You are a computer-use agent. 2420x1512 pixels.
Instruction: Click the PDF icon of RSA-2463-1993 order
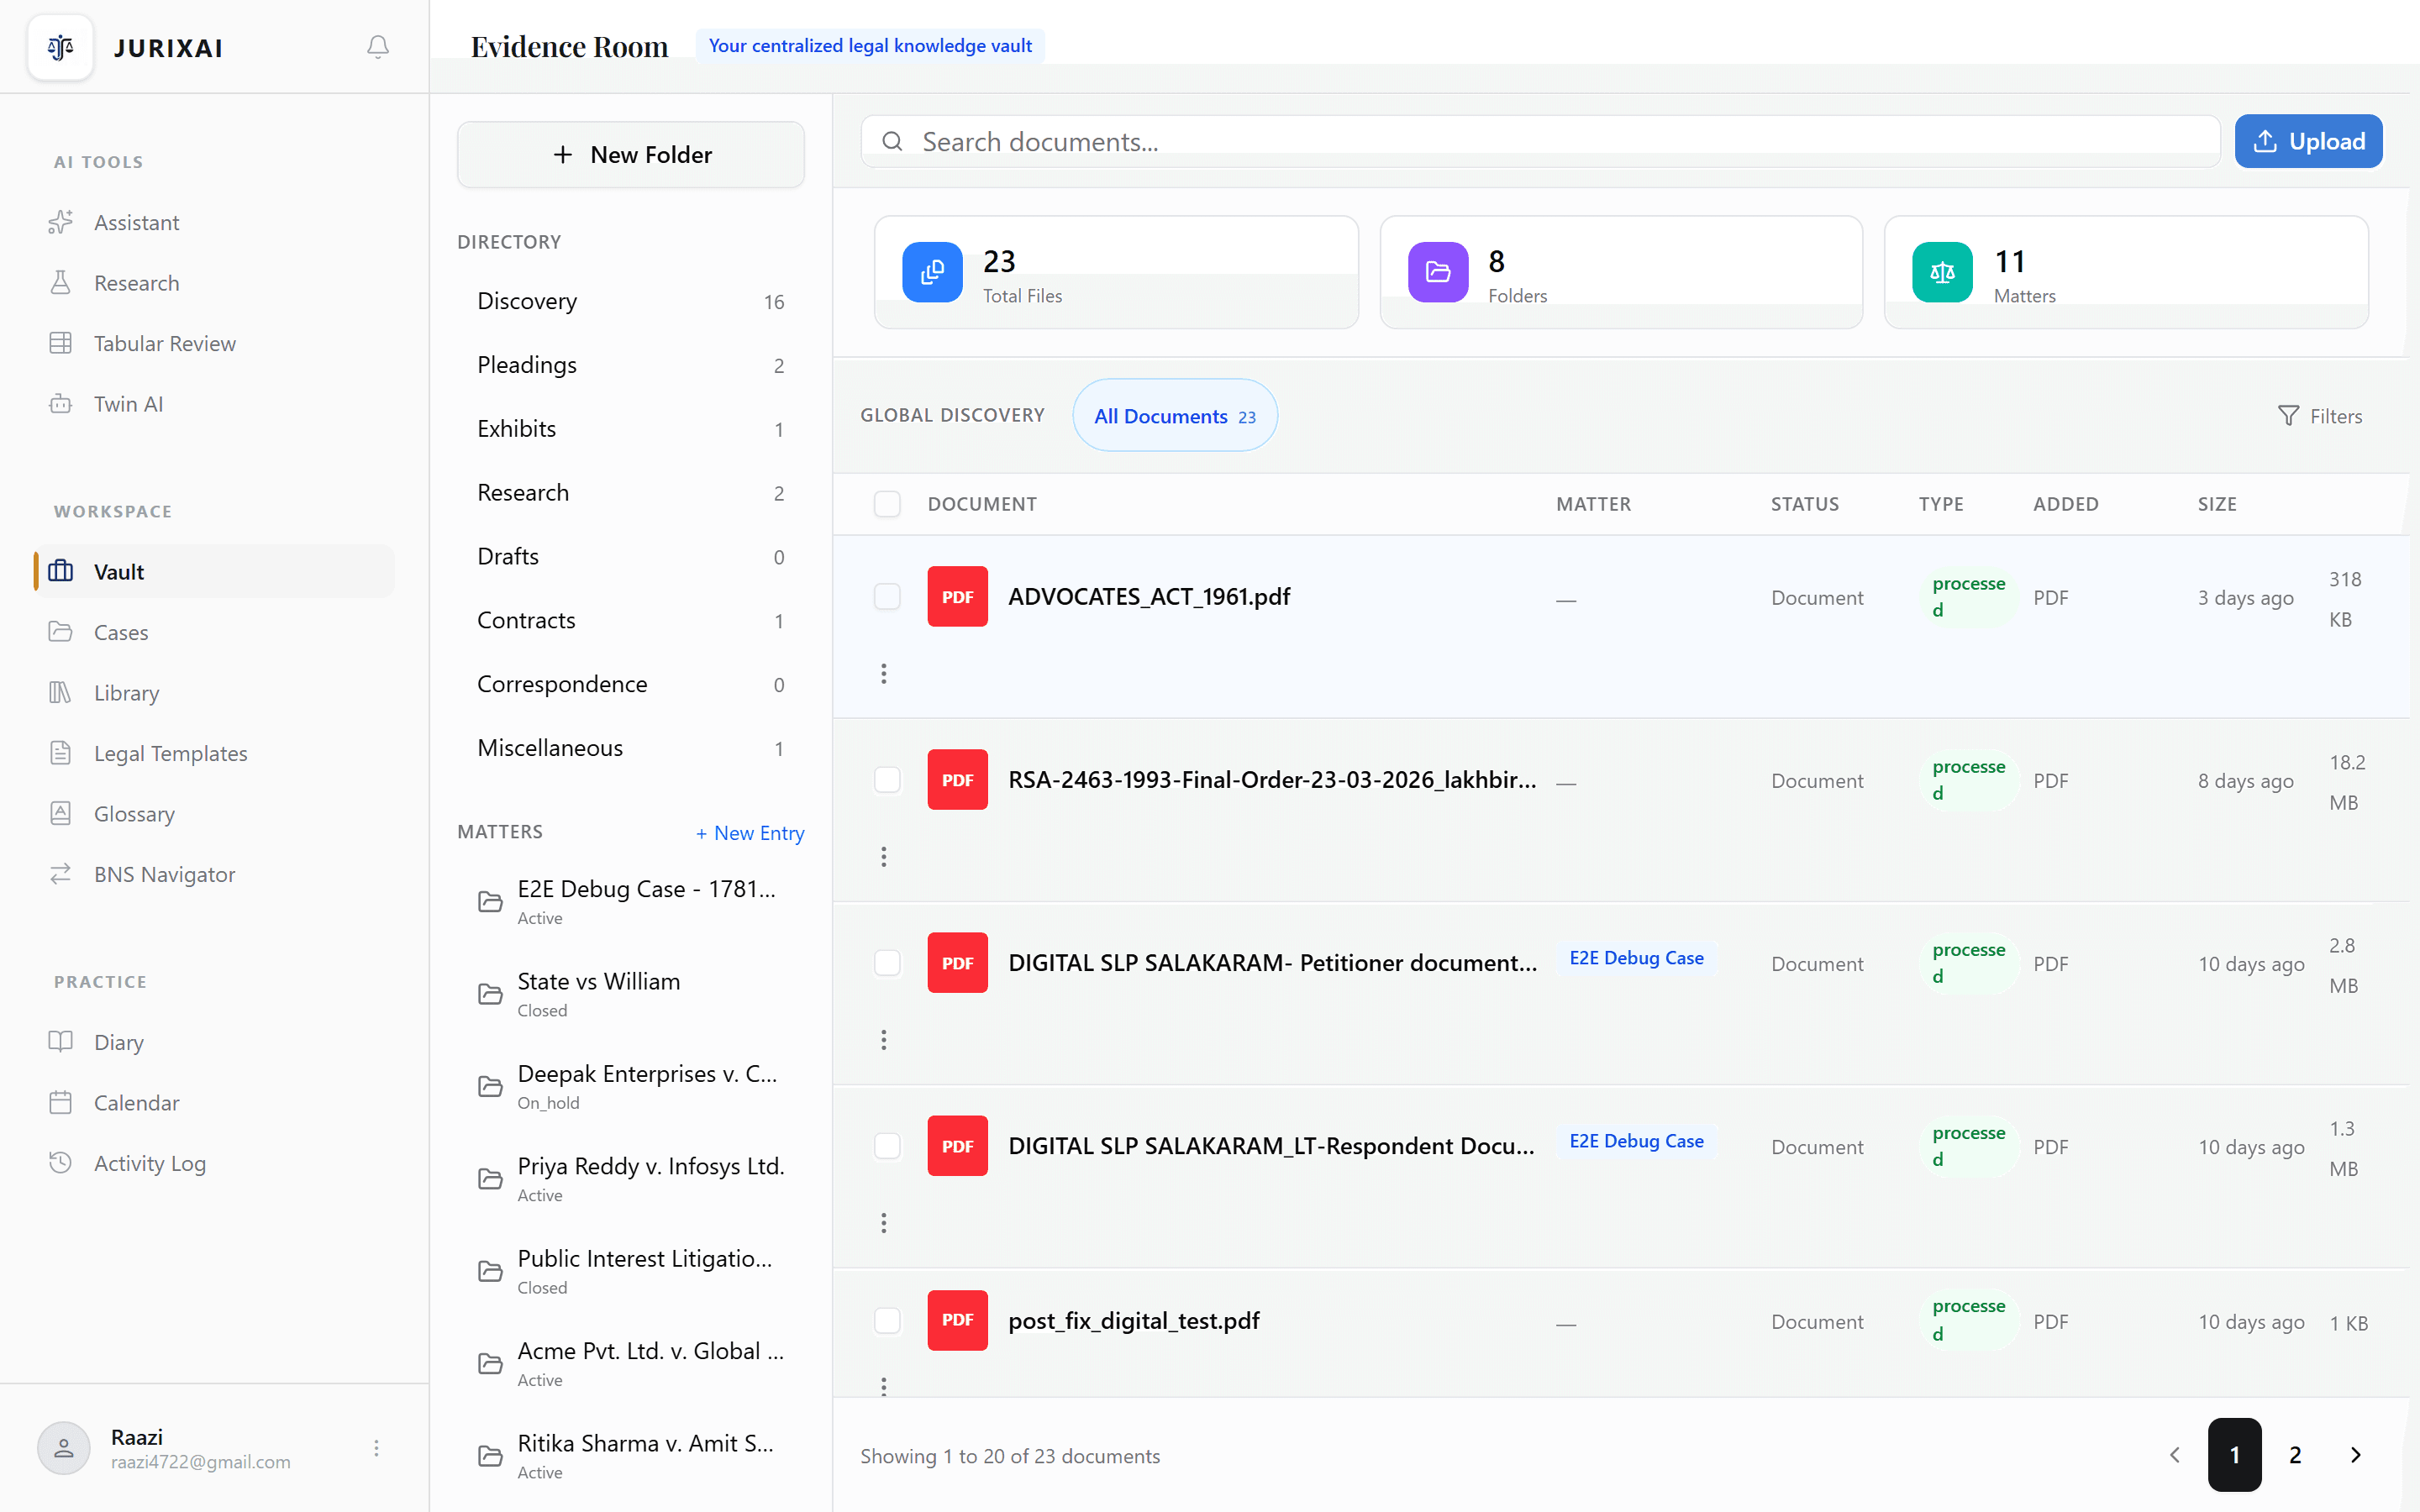point(957,780)
